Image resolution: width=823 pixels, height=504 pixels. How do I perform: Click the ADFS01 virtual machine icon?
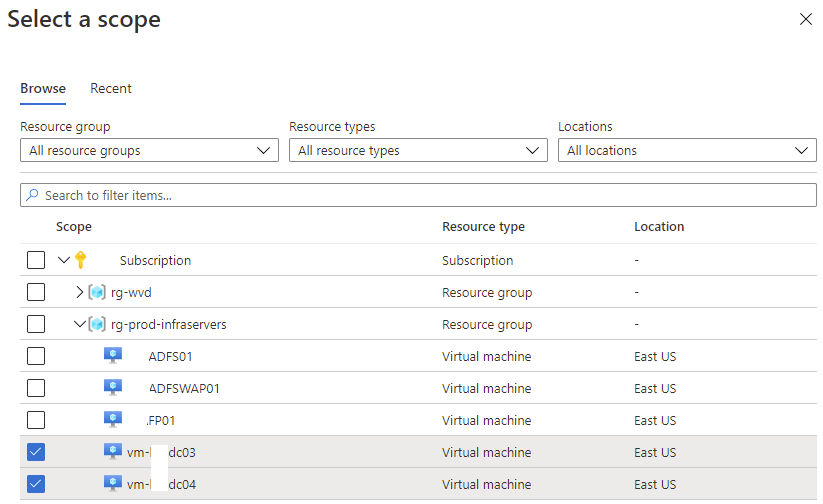[x=113, y=355]
